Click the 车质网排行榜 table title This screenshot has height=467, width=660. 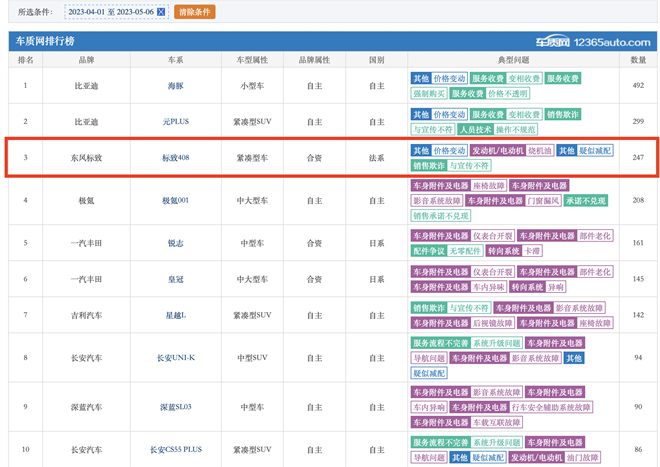click(45, 41)
